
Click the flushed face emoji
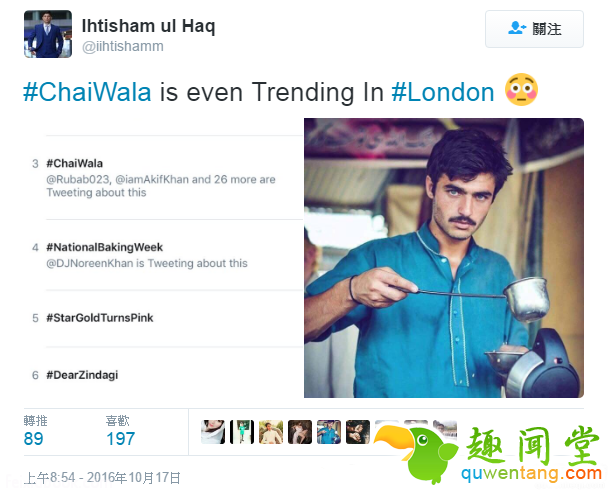click(x=521, y=90)
